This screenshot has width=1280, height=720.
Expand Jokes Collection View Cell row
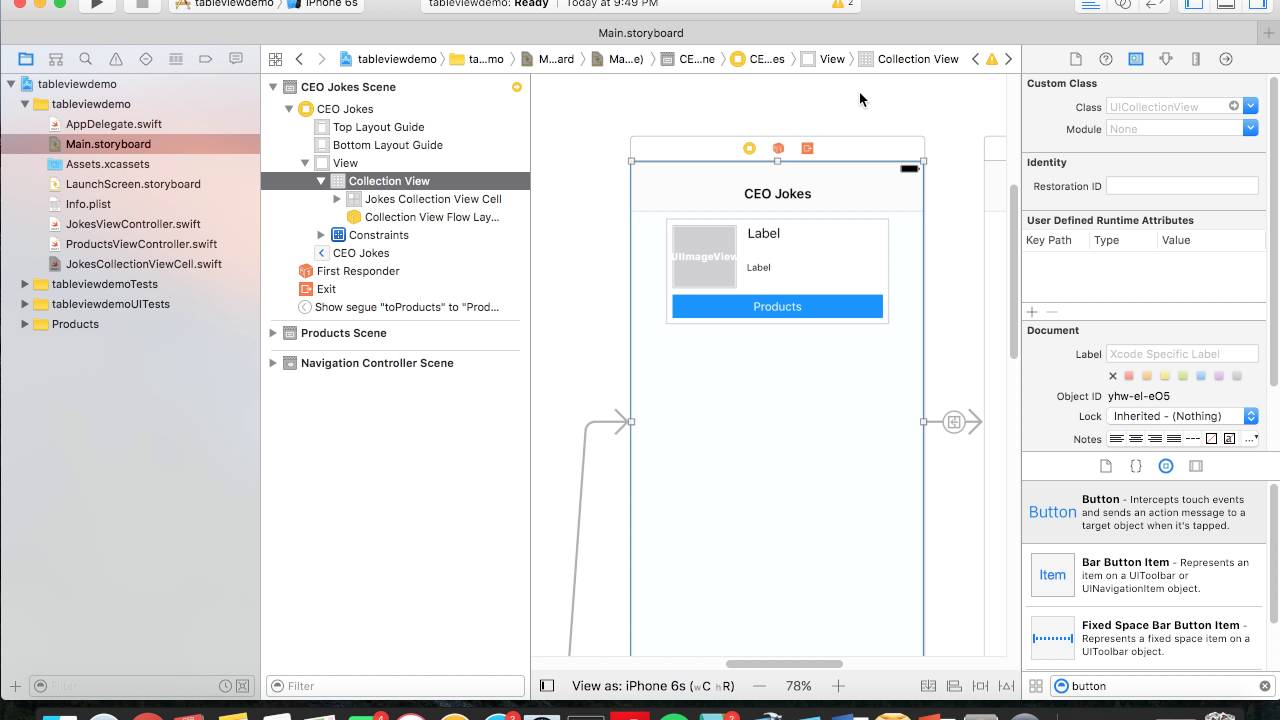pyautogui.click(x=337, y=199)
